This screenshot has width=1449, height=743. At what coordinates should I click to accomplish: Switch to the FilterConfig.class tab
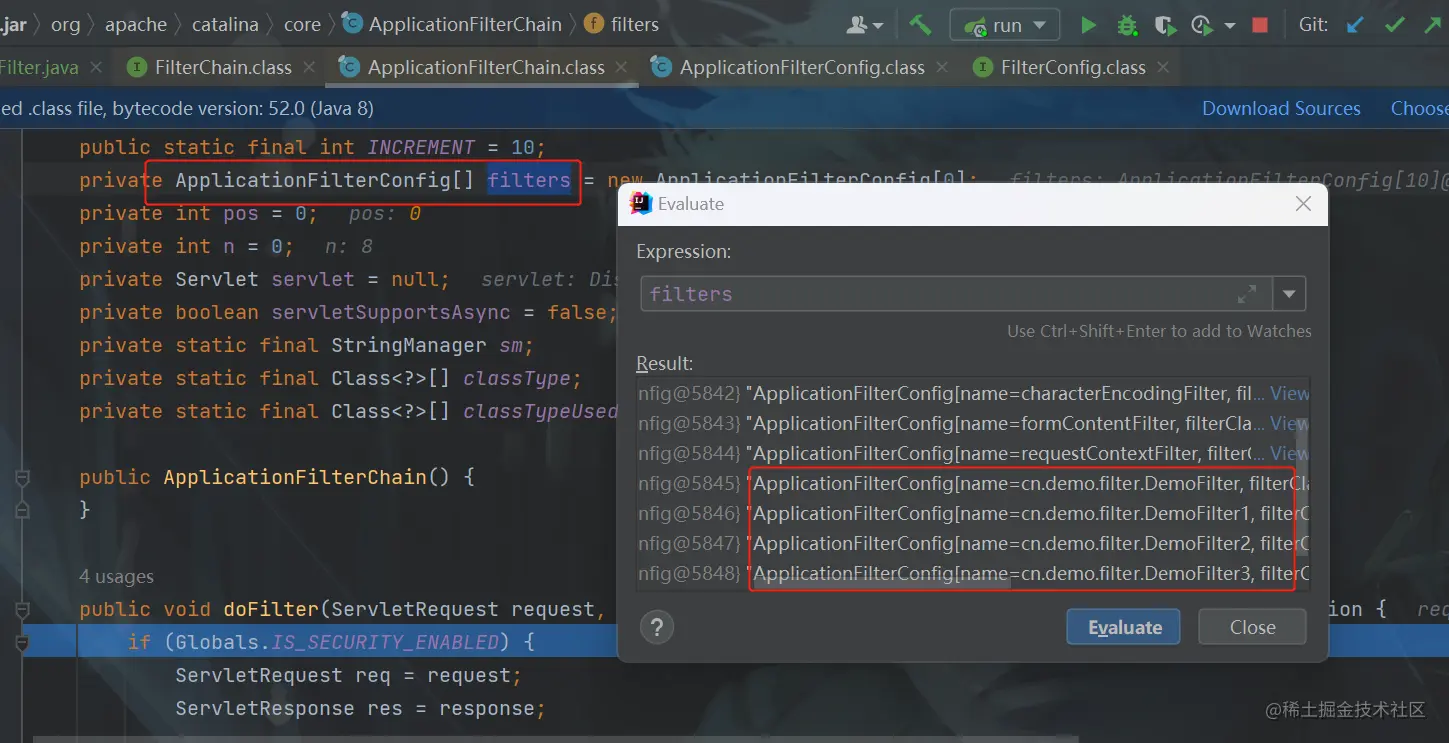(1073, 67)
